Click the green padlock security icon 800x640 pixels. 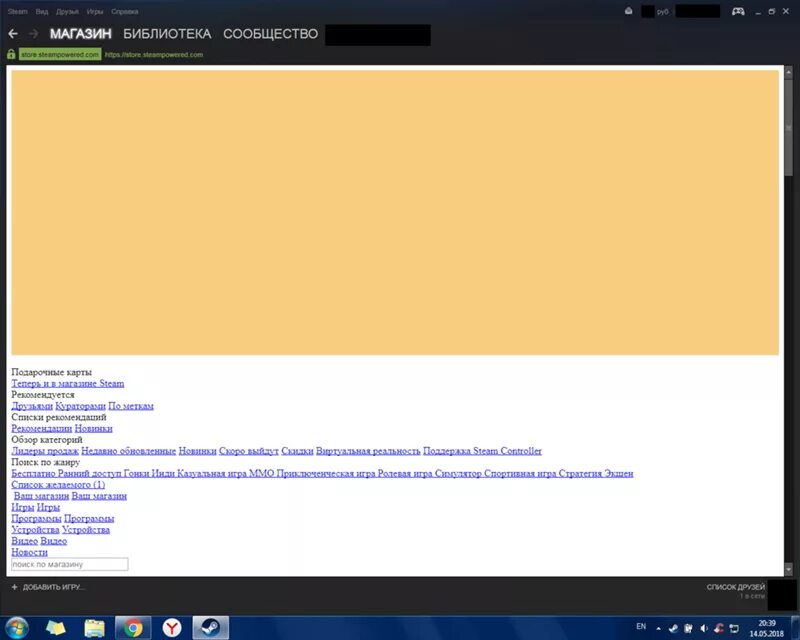11,54
